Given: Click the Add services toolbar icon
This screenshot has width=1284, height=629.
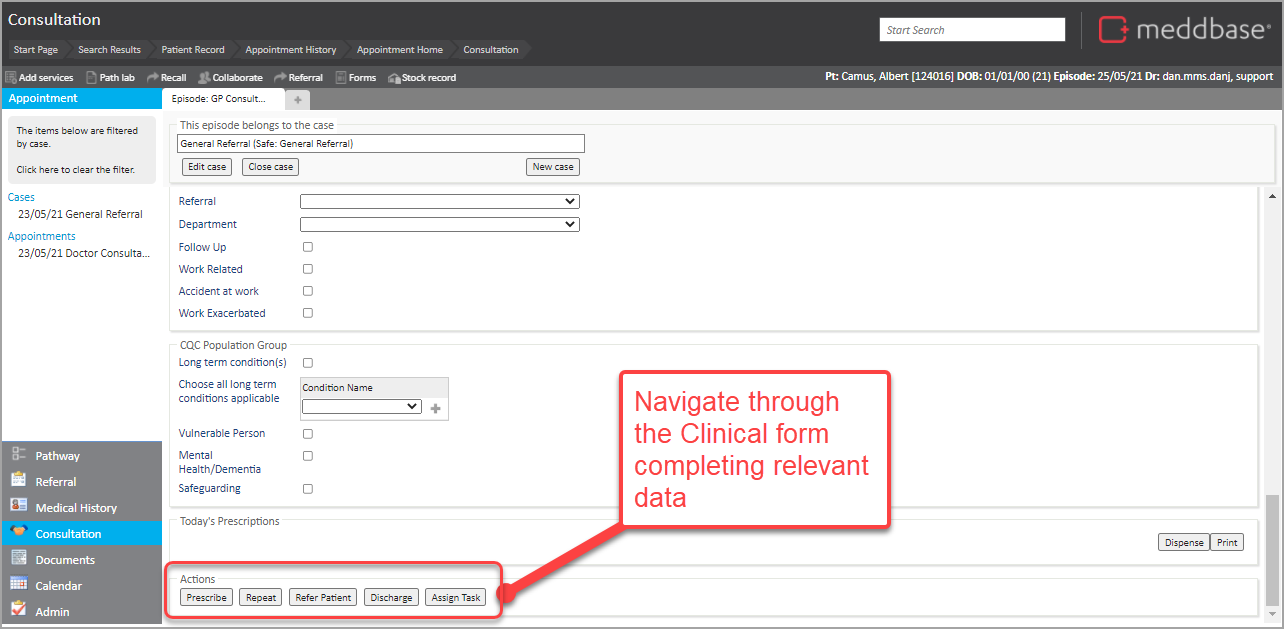Looking at the screenshot, I should coord(11,77).
